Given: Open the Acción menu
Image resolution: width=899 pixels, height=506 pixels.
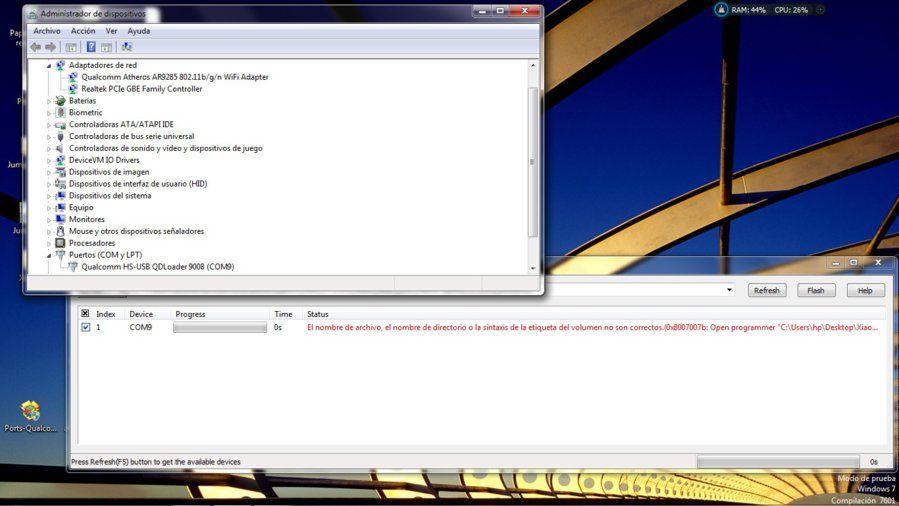Looking at the screenshot, I should 83,31.
